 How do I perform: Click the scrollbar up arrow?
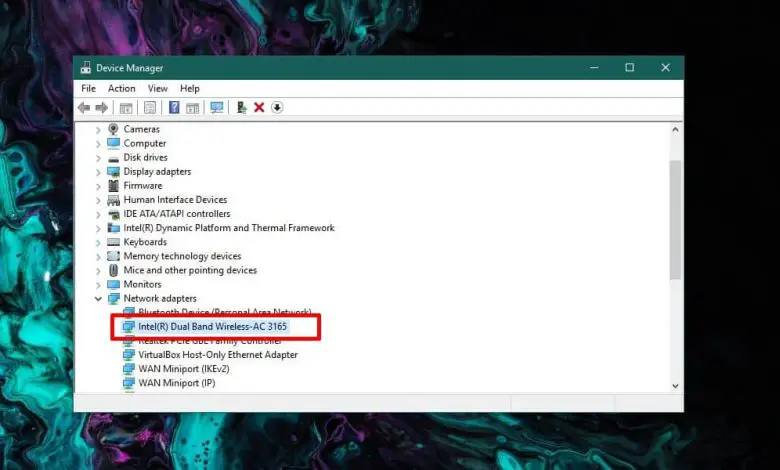click(x=675, y=129)
